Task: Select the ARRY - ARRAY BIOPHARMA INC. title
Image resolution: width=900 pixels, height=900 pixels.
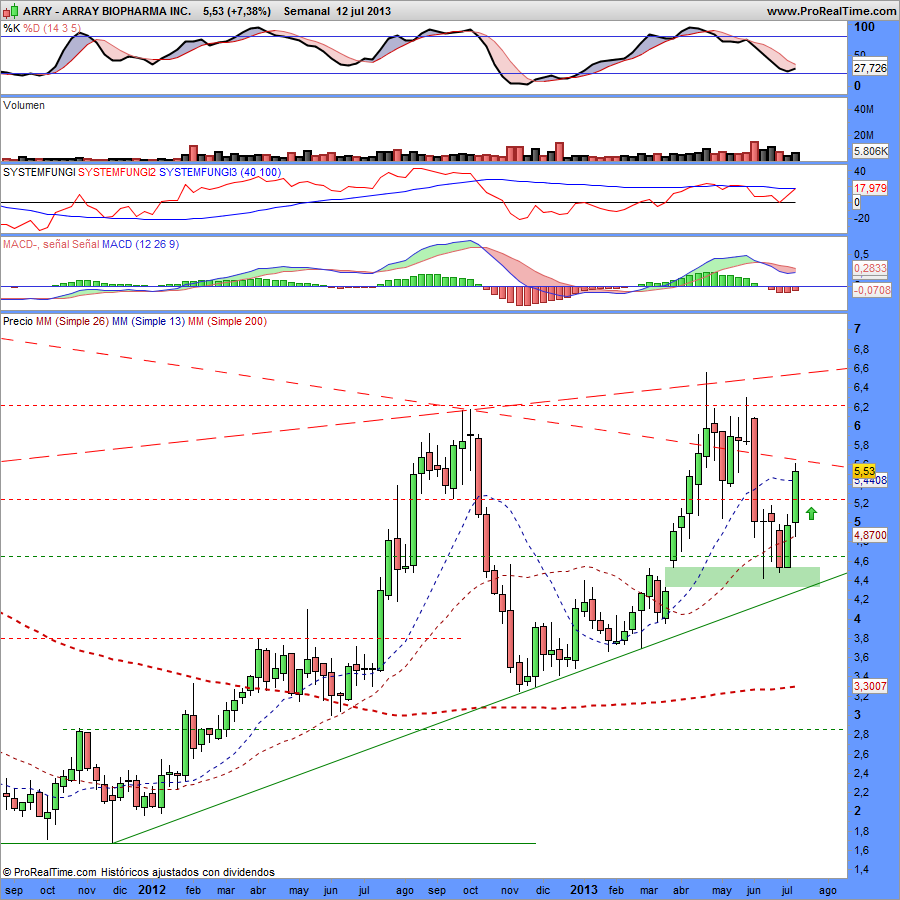Action: (107, 11)
